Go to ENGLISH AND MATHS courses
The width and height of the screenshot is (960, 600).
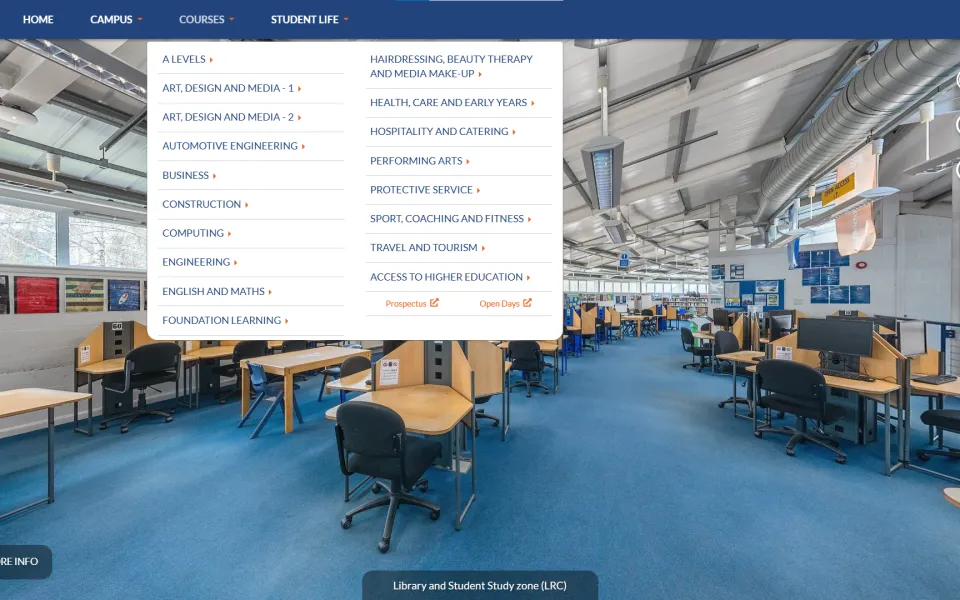(217, 291)
